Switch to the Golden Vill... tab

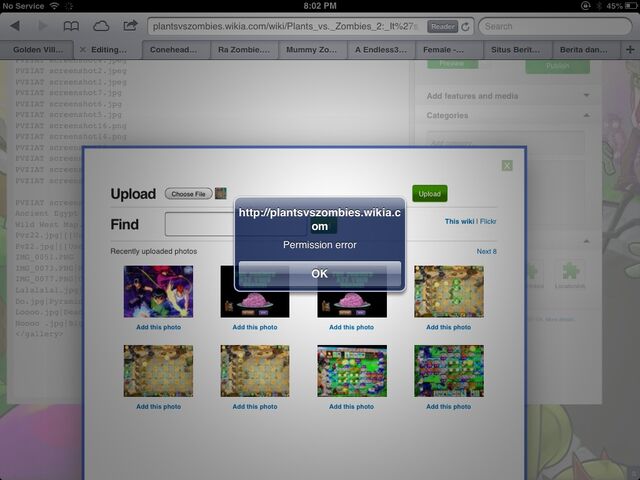(38, 49)
